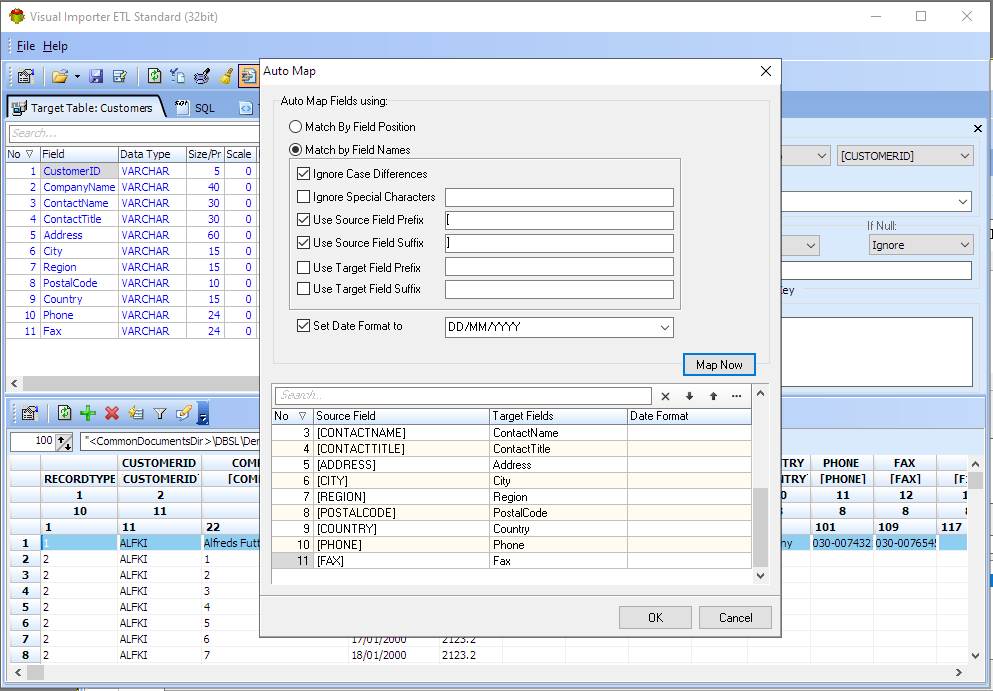The image size is (993, 691).
Task: Click the Use Source Field Suffix text field
Action: point(559,243)
